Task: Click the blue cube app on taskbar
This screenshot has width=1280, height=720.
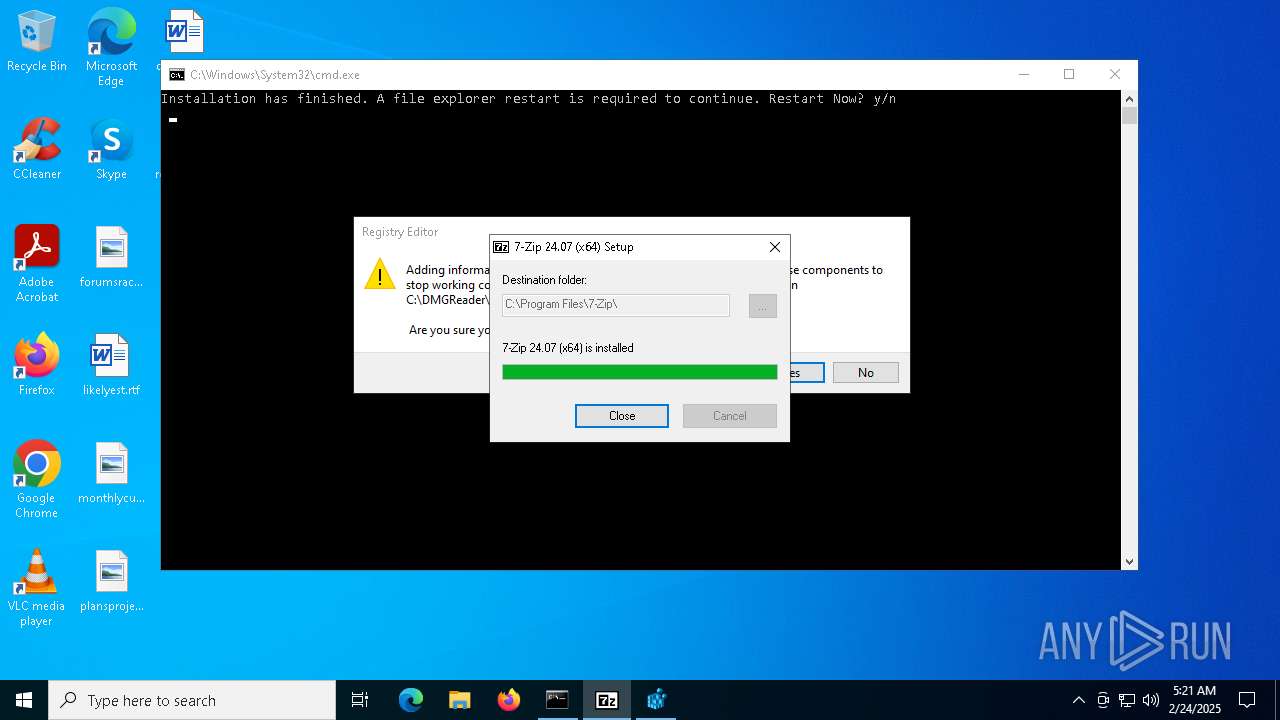Action: (656, 700)
